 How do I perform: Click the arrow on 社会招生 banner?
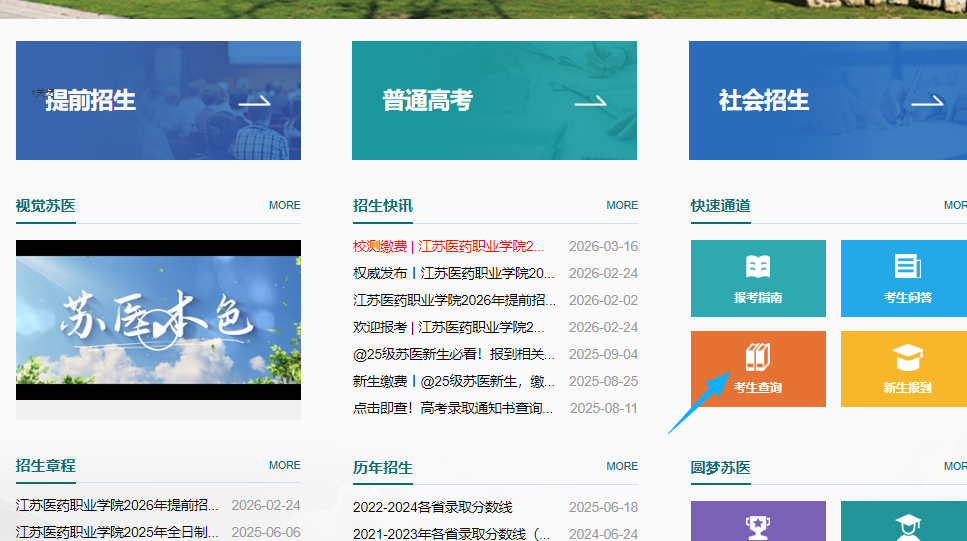(927, 101)
